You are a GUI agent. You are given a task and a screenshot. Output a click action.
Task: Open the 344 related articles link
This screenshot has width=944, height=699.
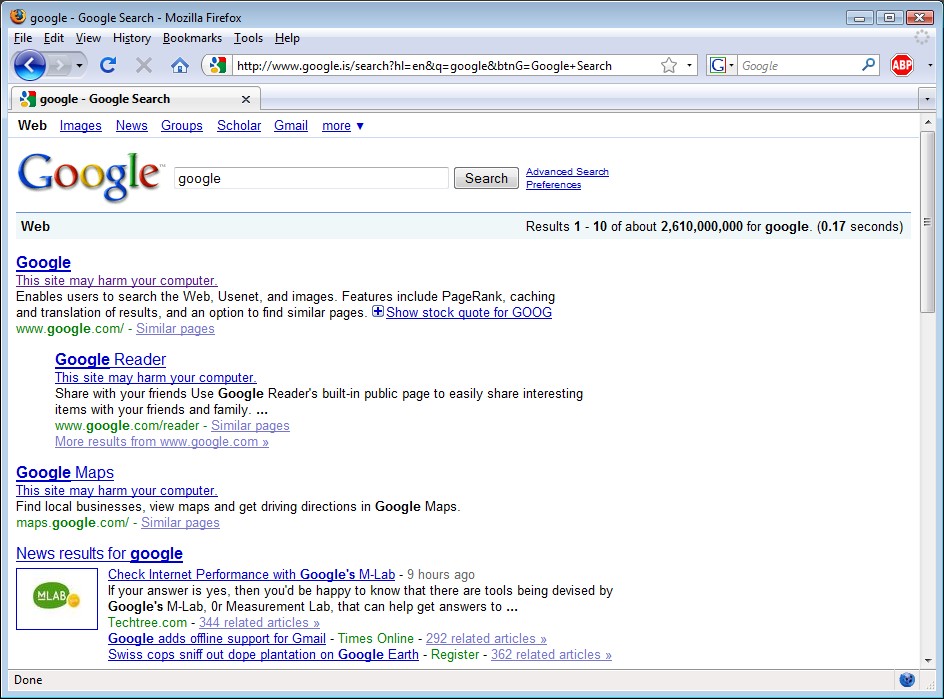coord(259,623)
